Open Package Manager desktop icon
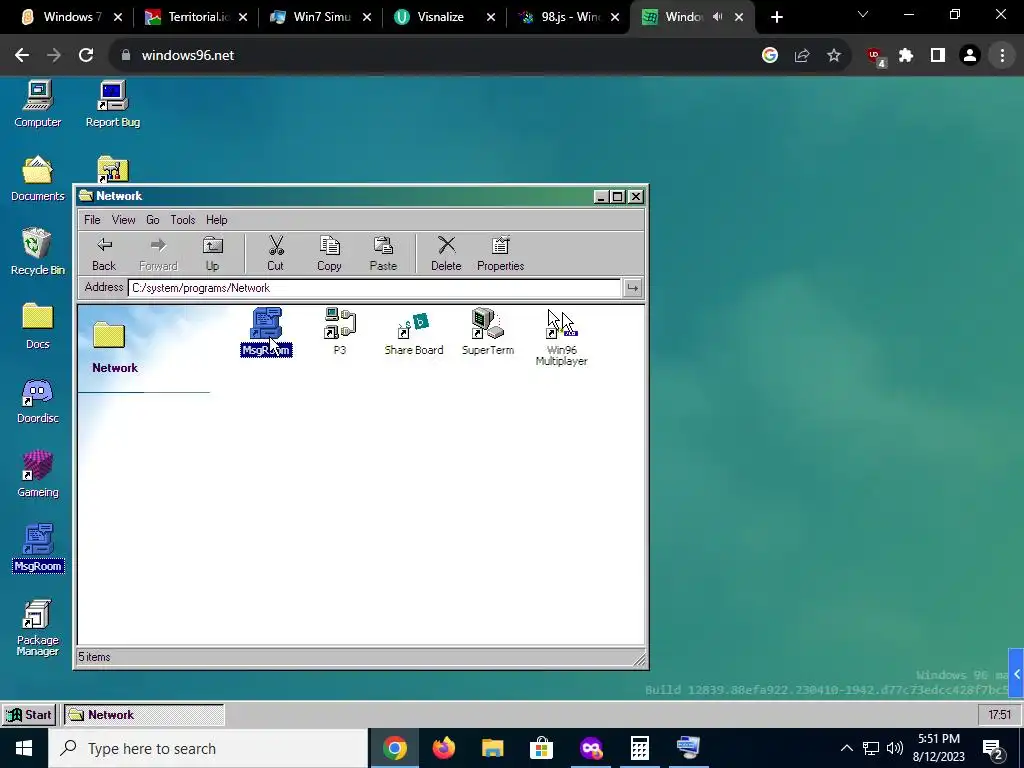 37,628
